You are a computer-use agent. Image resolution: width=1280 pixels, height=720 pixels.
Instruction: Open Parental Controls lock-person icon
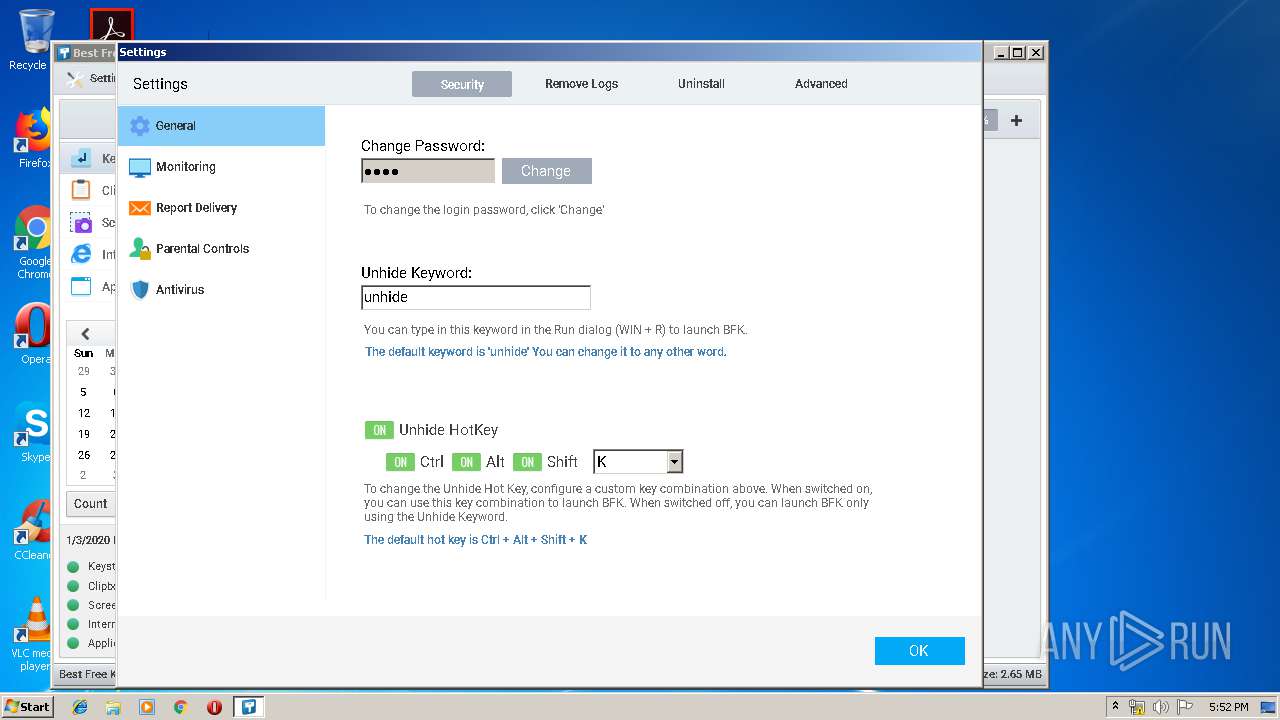(140, 249)
